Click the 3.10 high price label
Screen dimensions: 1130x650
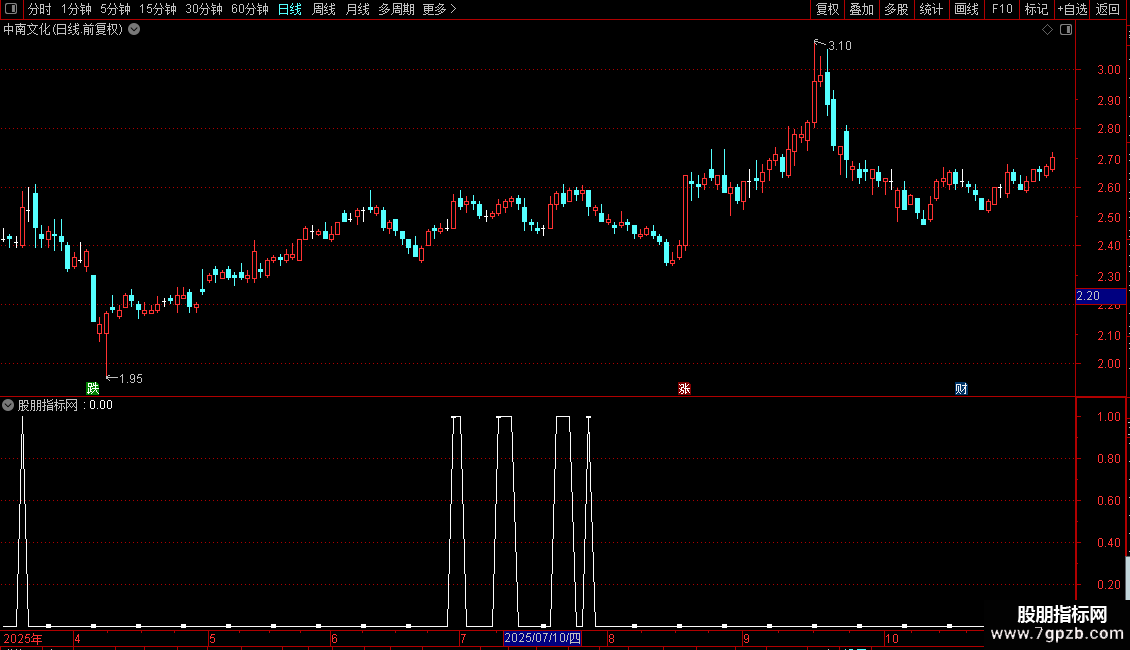840,46
